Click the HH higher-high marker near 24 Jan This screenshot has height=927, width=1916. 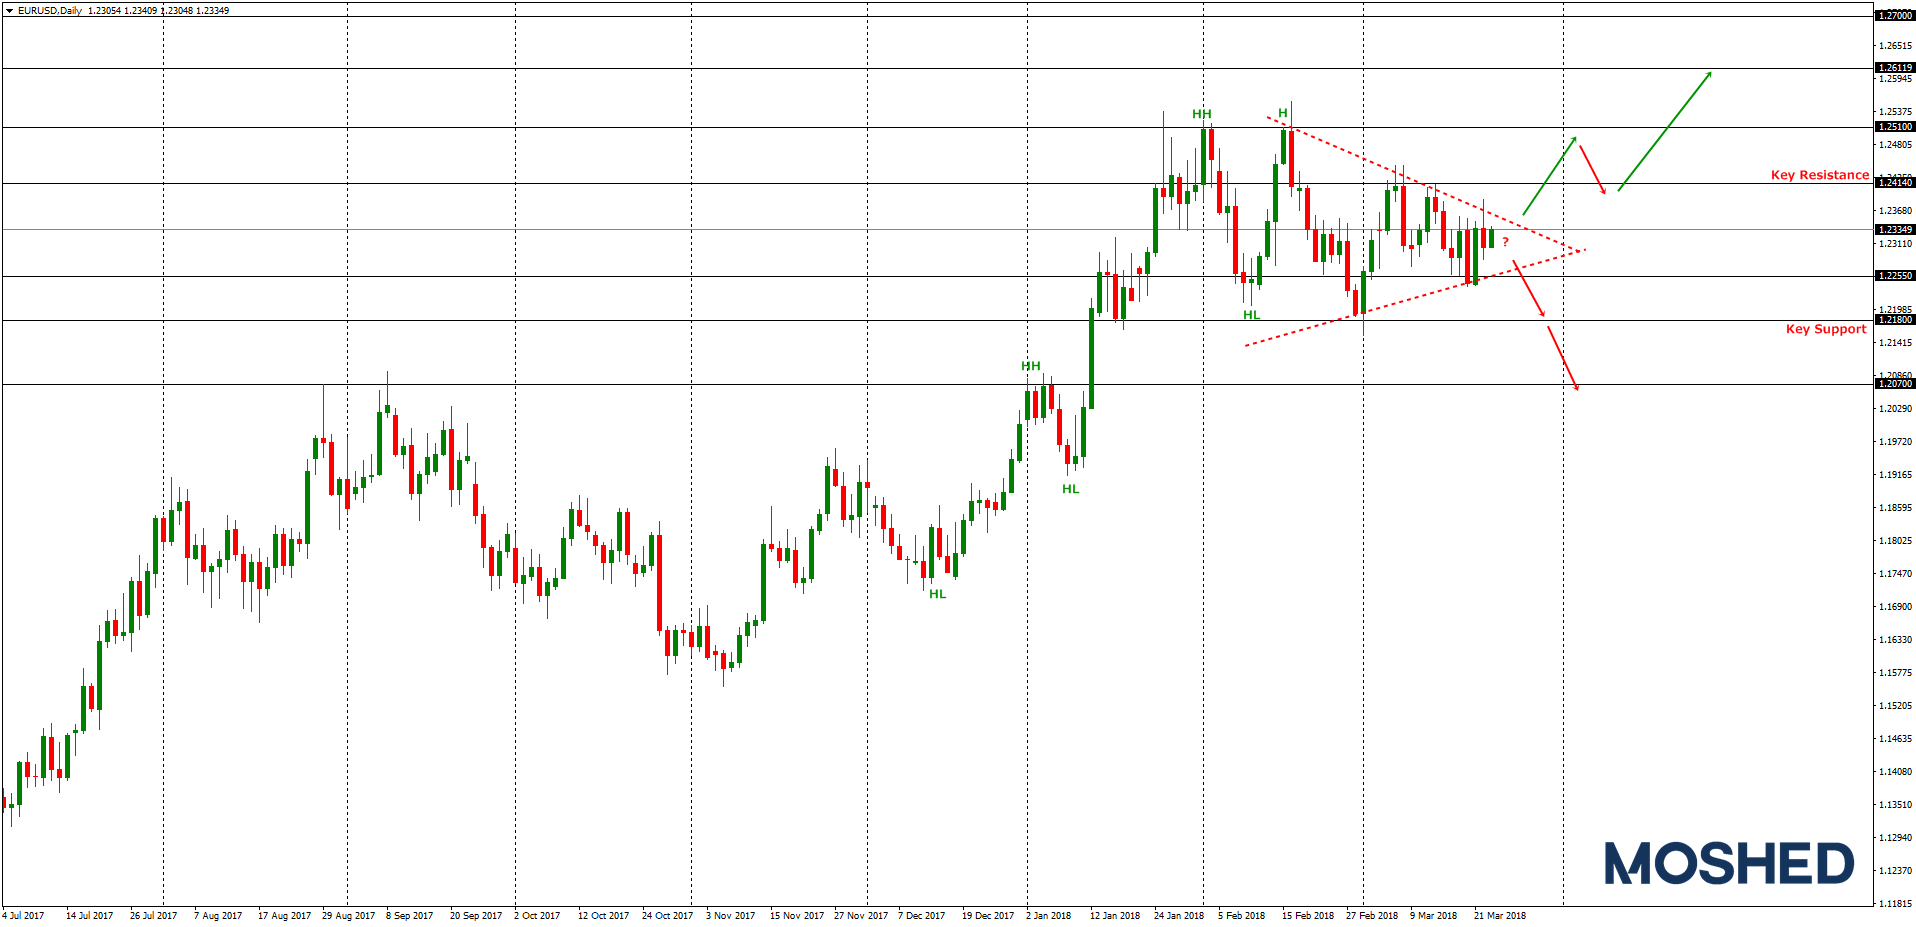click(1200, 115)
